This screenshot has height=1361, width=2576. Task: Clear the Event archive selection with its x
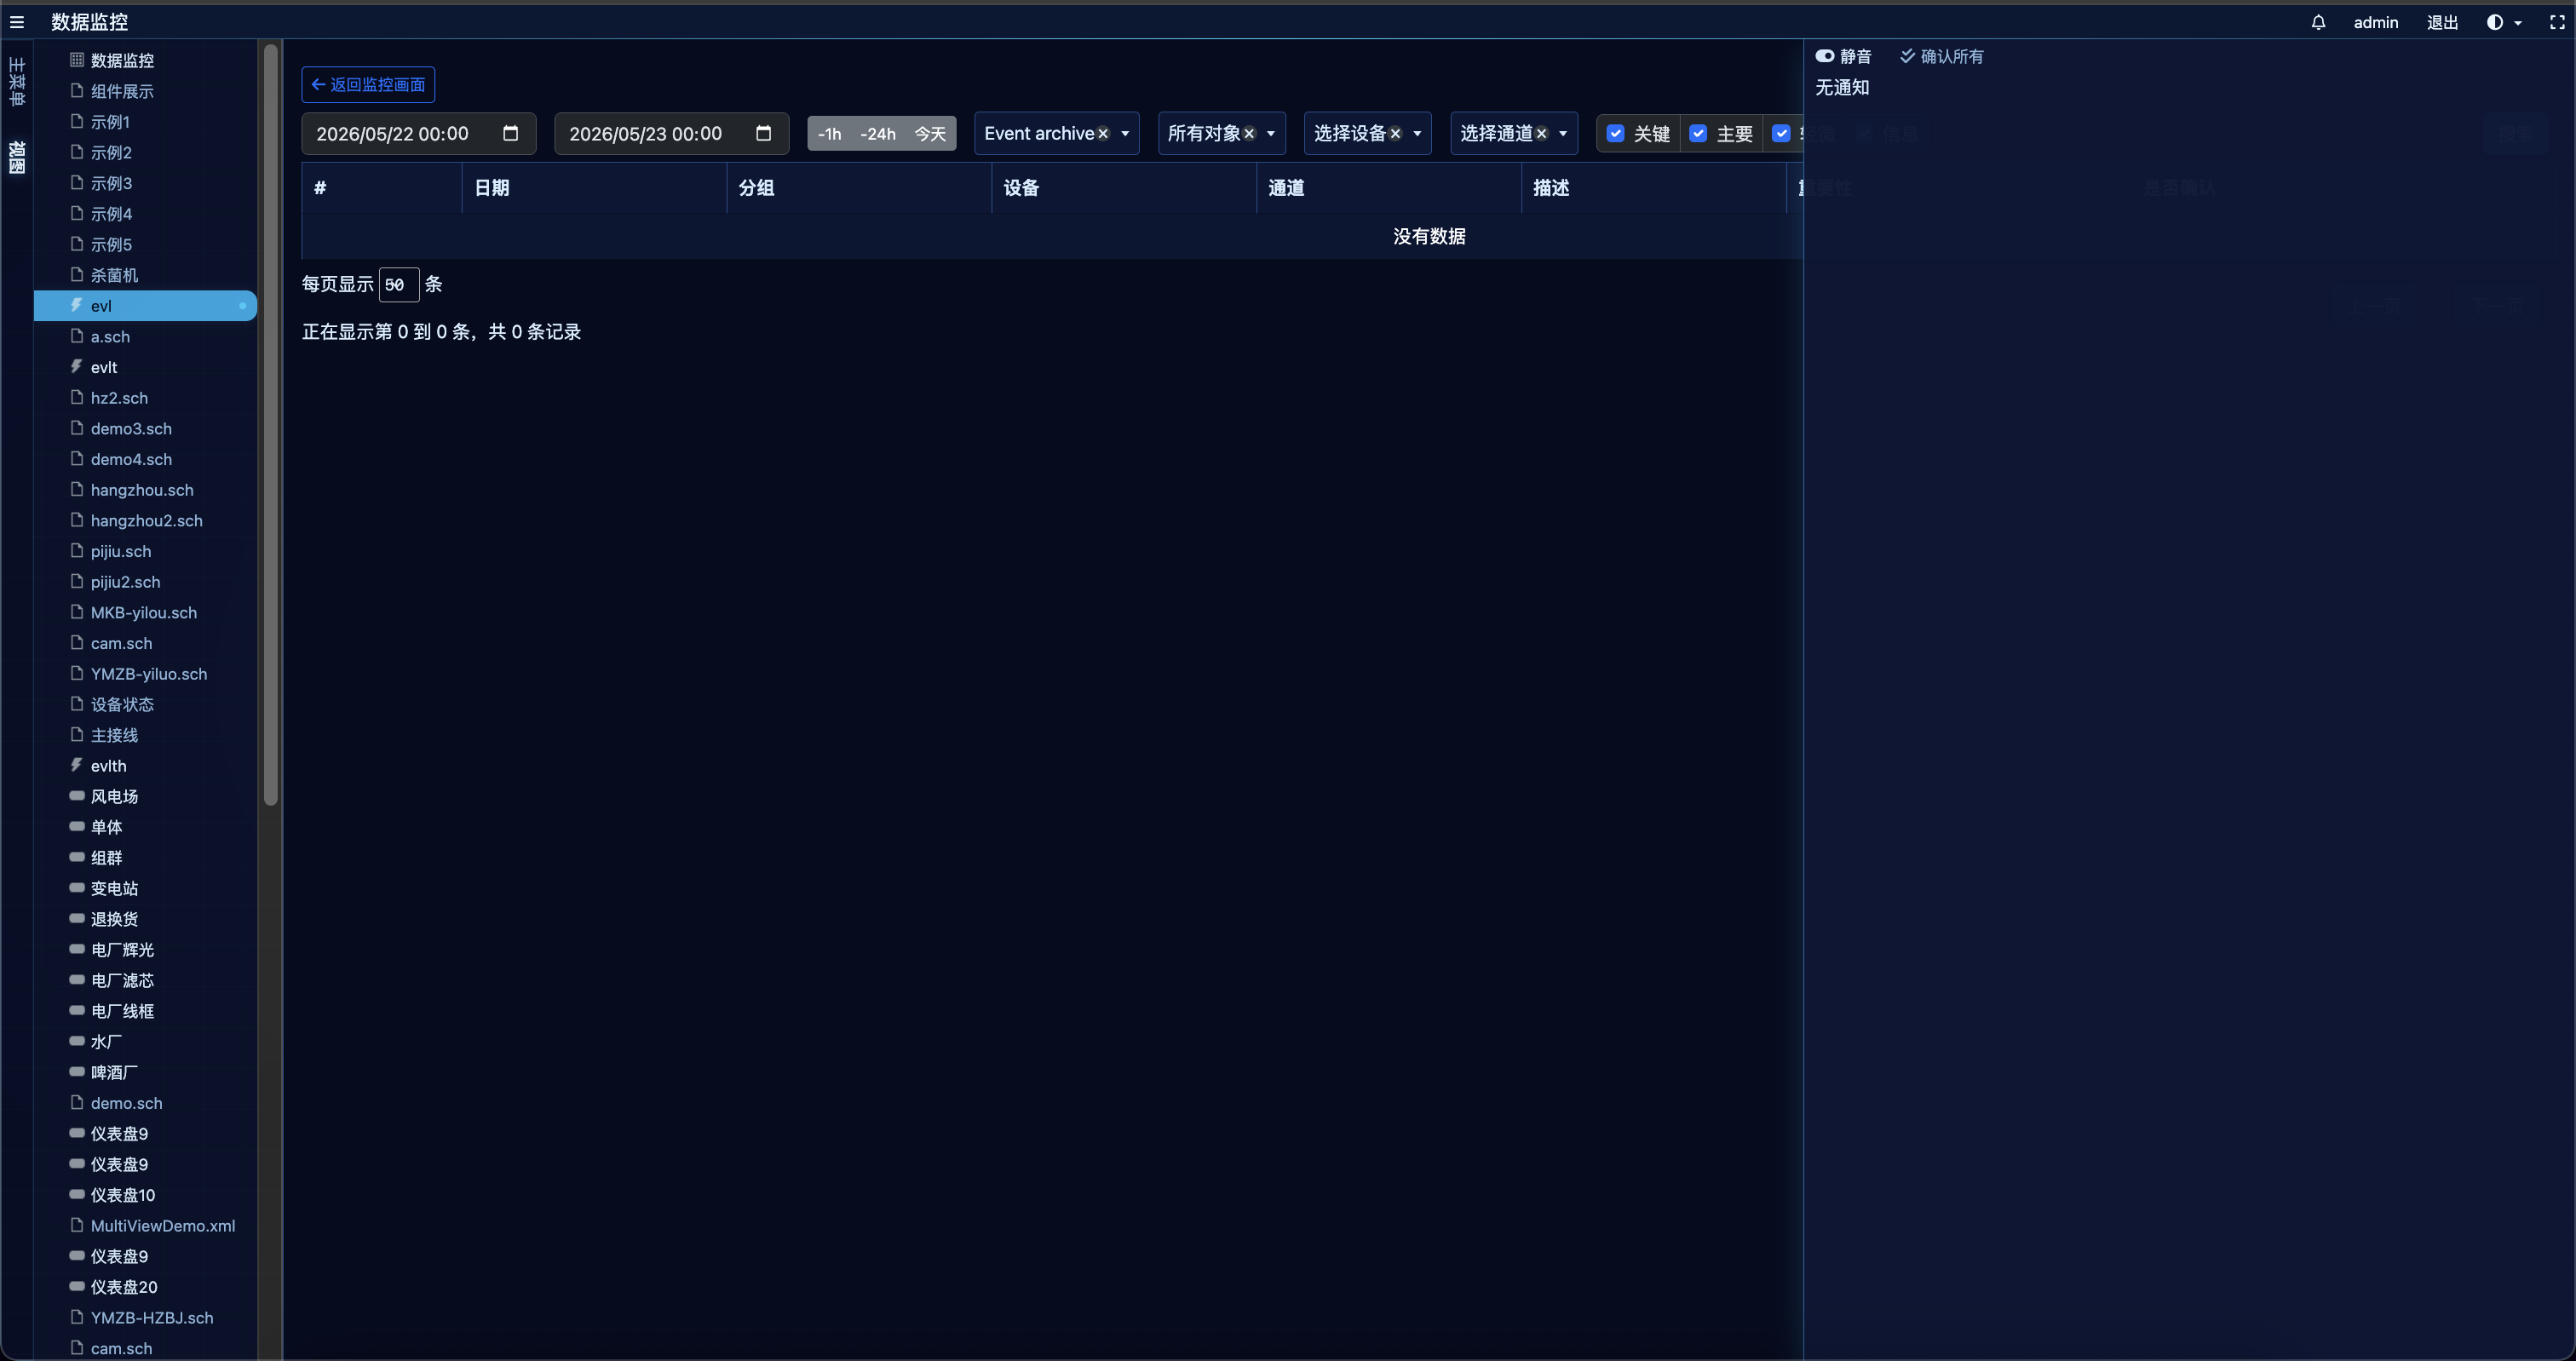pyautogui.click(x=1103, y=134)
